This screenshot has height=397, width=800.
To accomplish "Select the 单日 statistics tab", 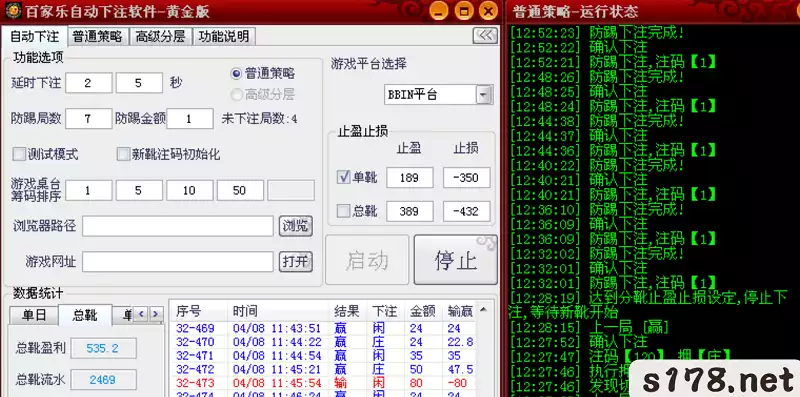I will 34,315.
